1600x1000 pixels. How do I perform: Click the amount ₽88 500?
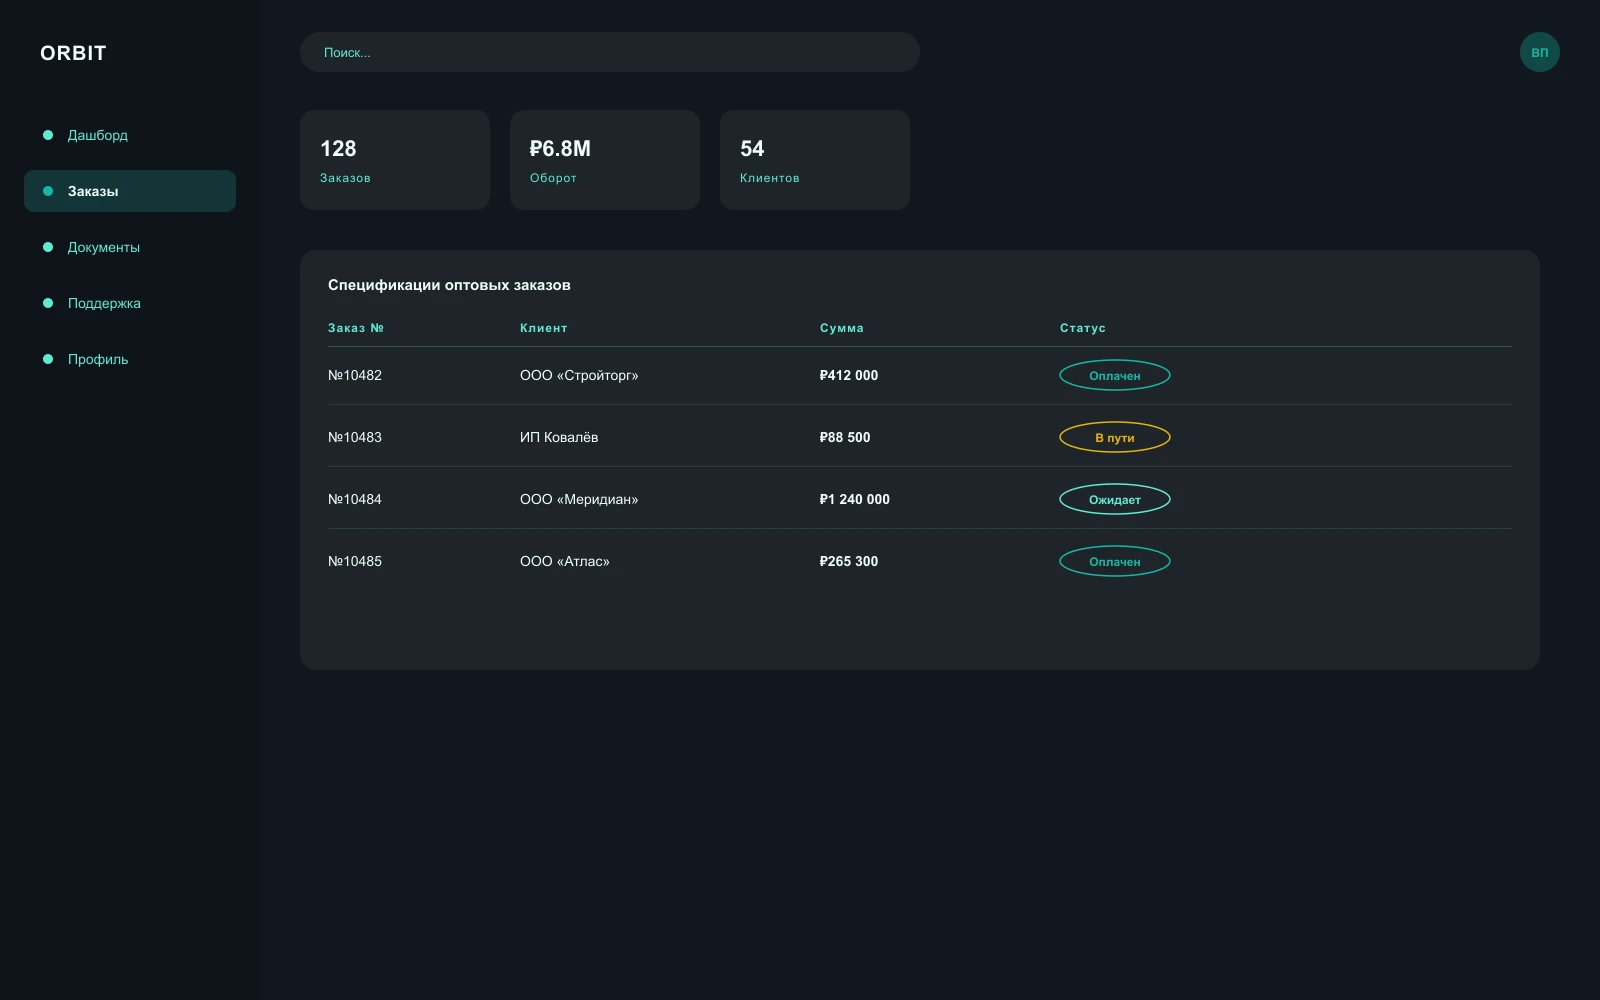(x=845, y=437)
